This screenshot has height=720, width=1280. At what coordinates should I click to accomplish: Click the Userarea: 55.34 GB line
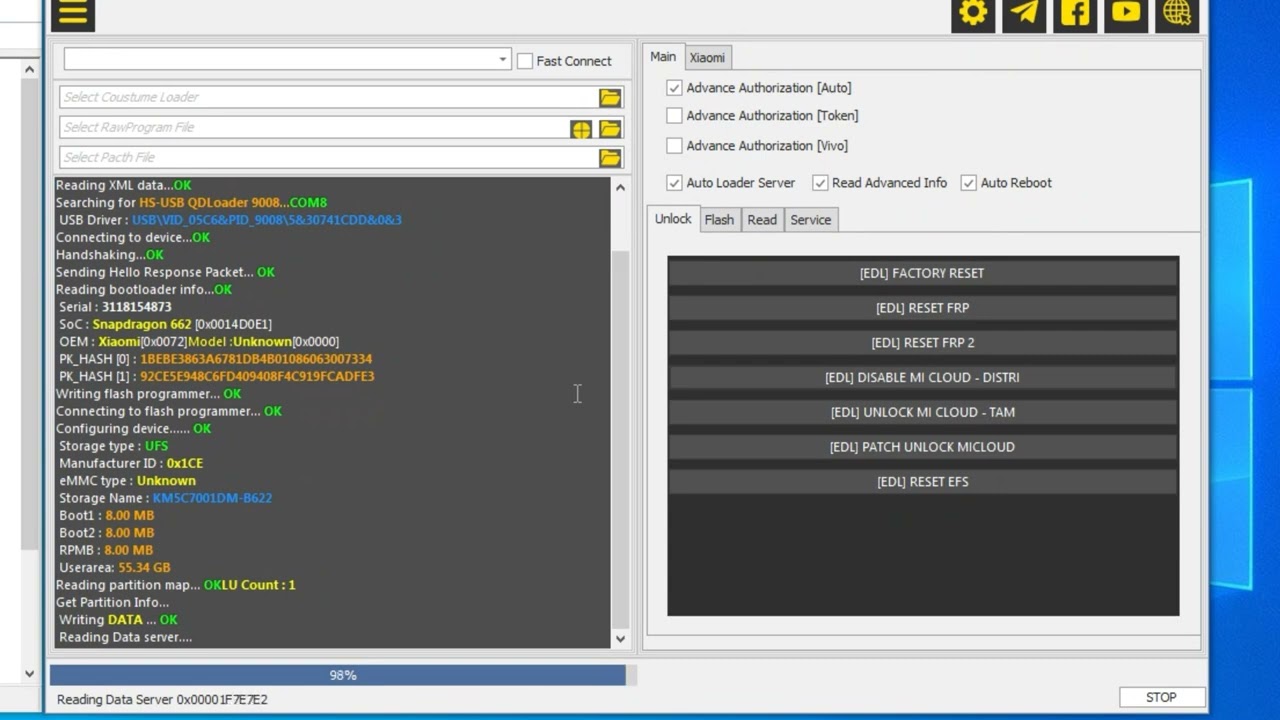pos(114,568)
